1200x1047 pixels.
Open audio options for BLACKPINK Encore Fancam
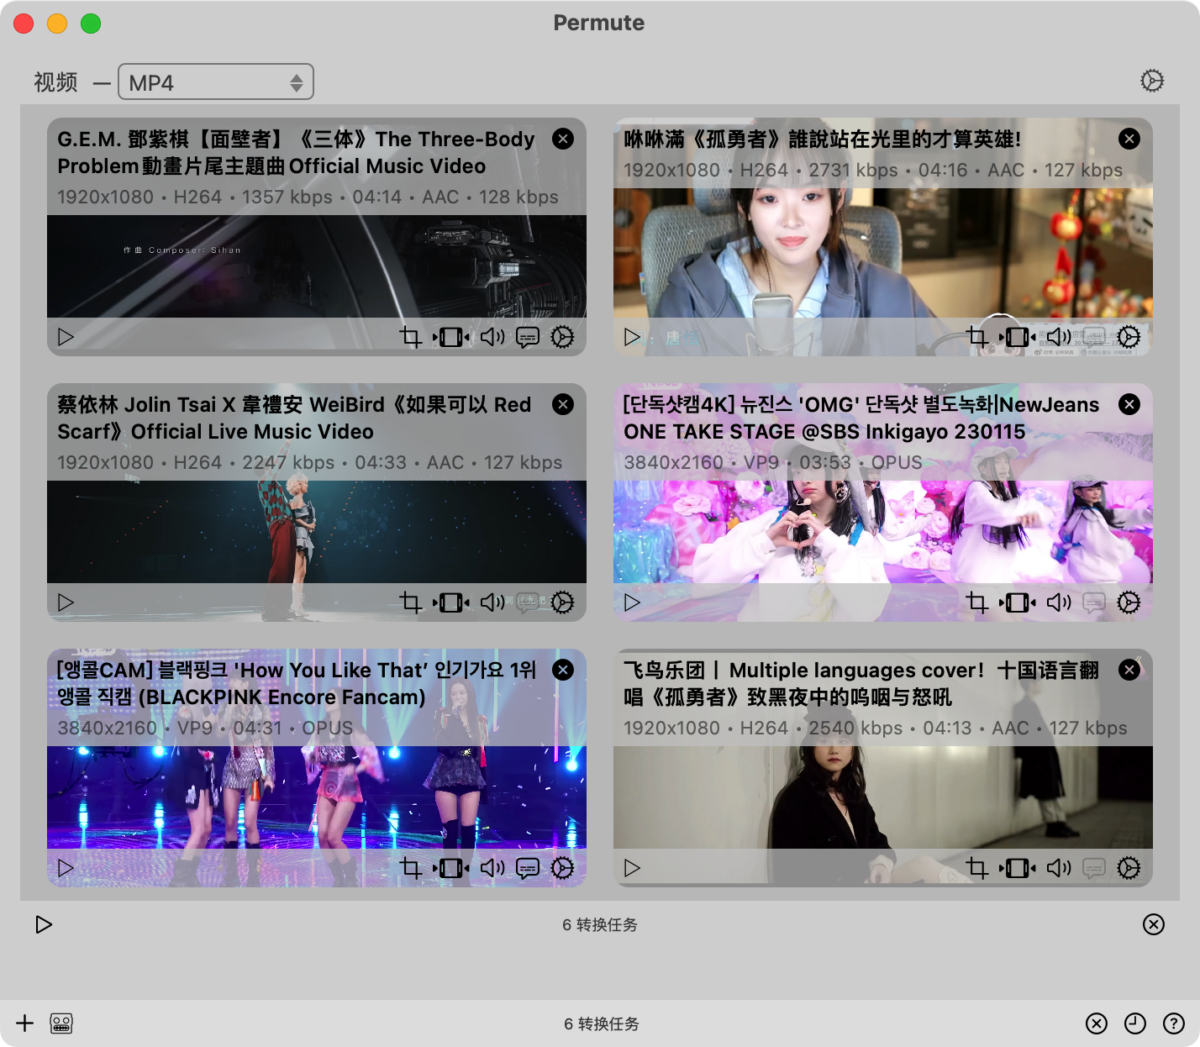click(x=492, y=868)
